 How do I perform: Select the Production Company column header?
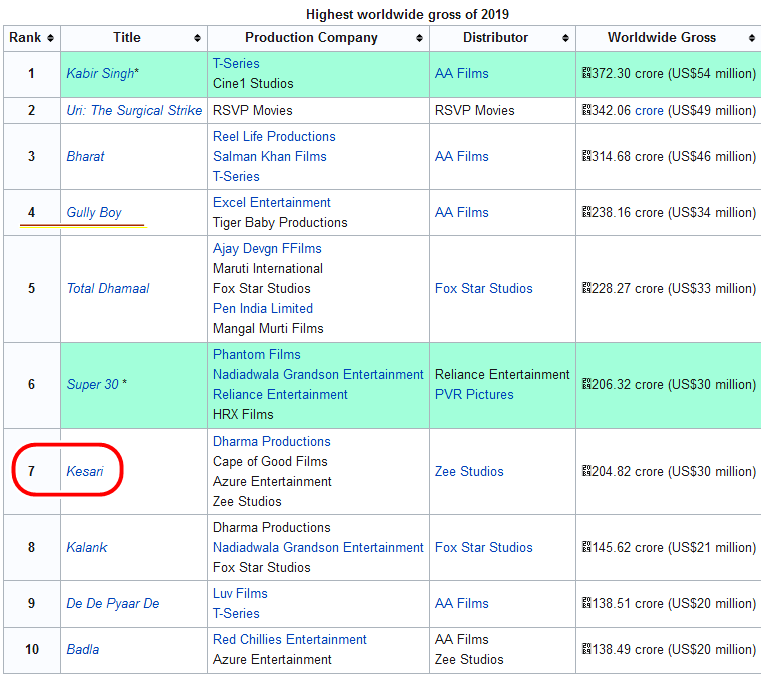pos(318,38)
